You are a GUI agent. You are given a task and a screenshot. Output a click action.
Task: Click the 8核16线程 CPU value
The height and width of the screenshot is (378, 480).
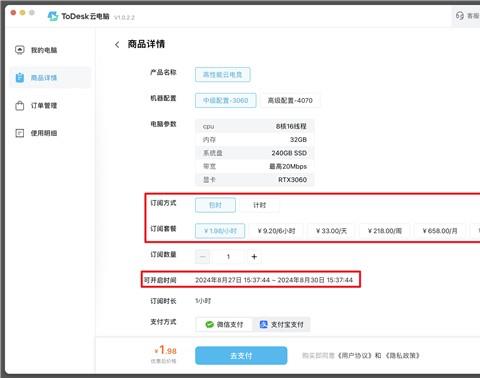coord(291,126)
